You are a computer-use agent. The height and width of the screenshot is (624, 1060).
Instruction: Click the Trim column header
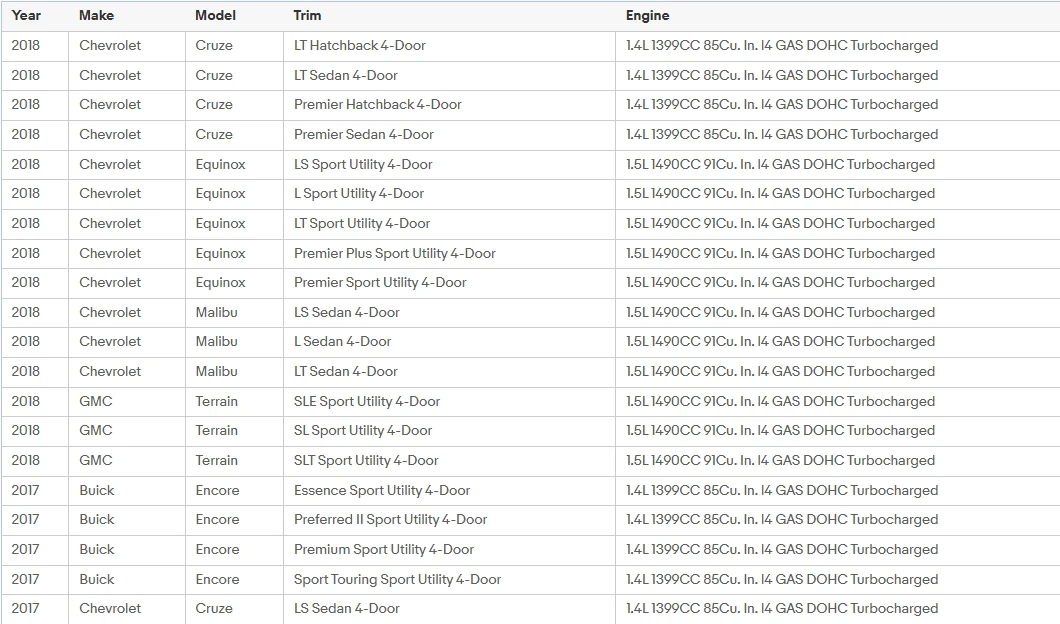click(x=307, y=16)
